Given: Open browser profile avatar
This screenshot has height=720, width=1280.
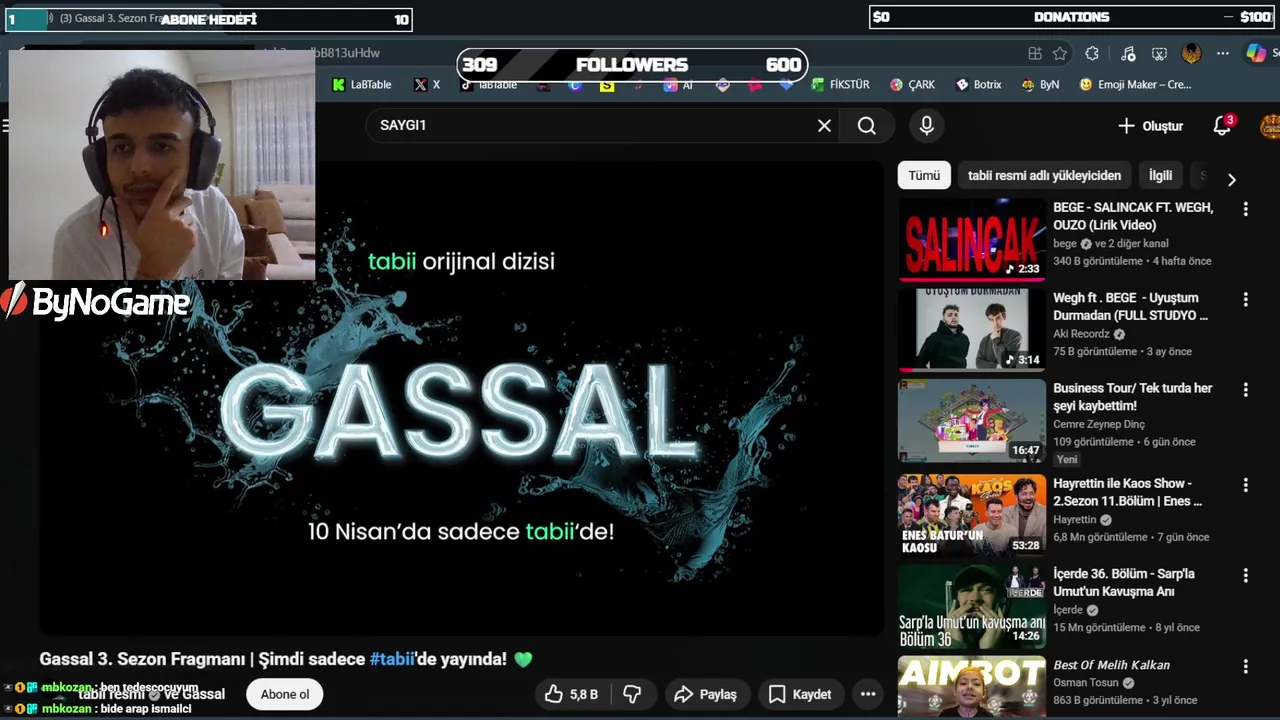Looking at the screenshot, I should pos(1191,53).
